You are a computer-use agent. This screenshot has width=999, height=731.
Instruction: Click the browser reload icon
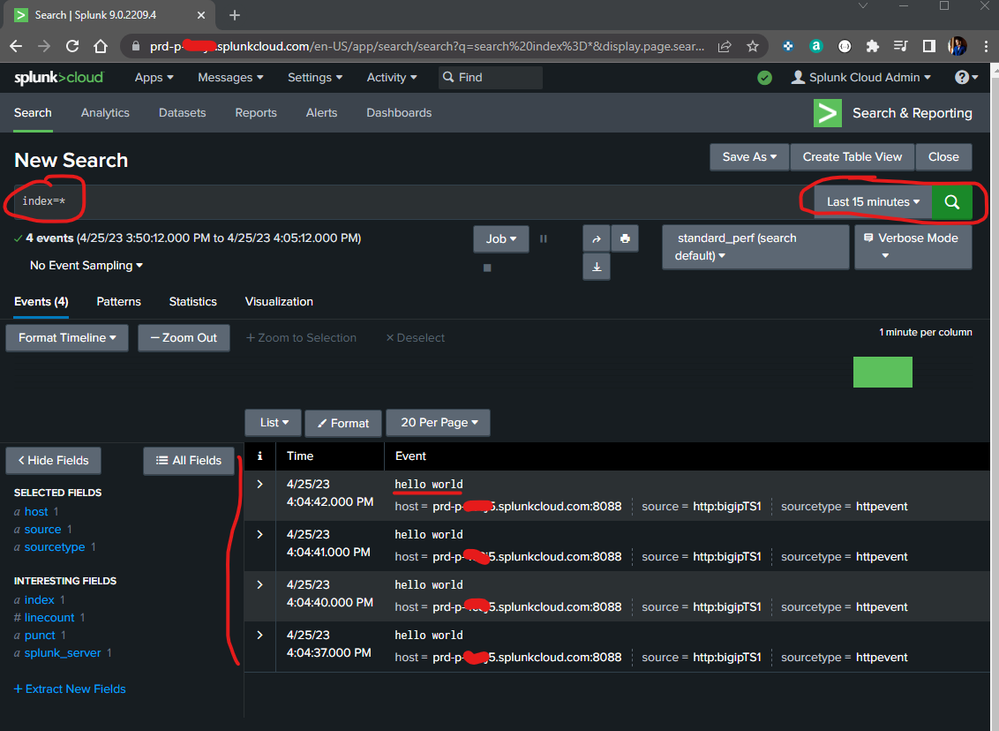[72, 46]
